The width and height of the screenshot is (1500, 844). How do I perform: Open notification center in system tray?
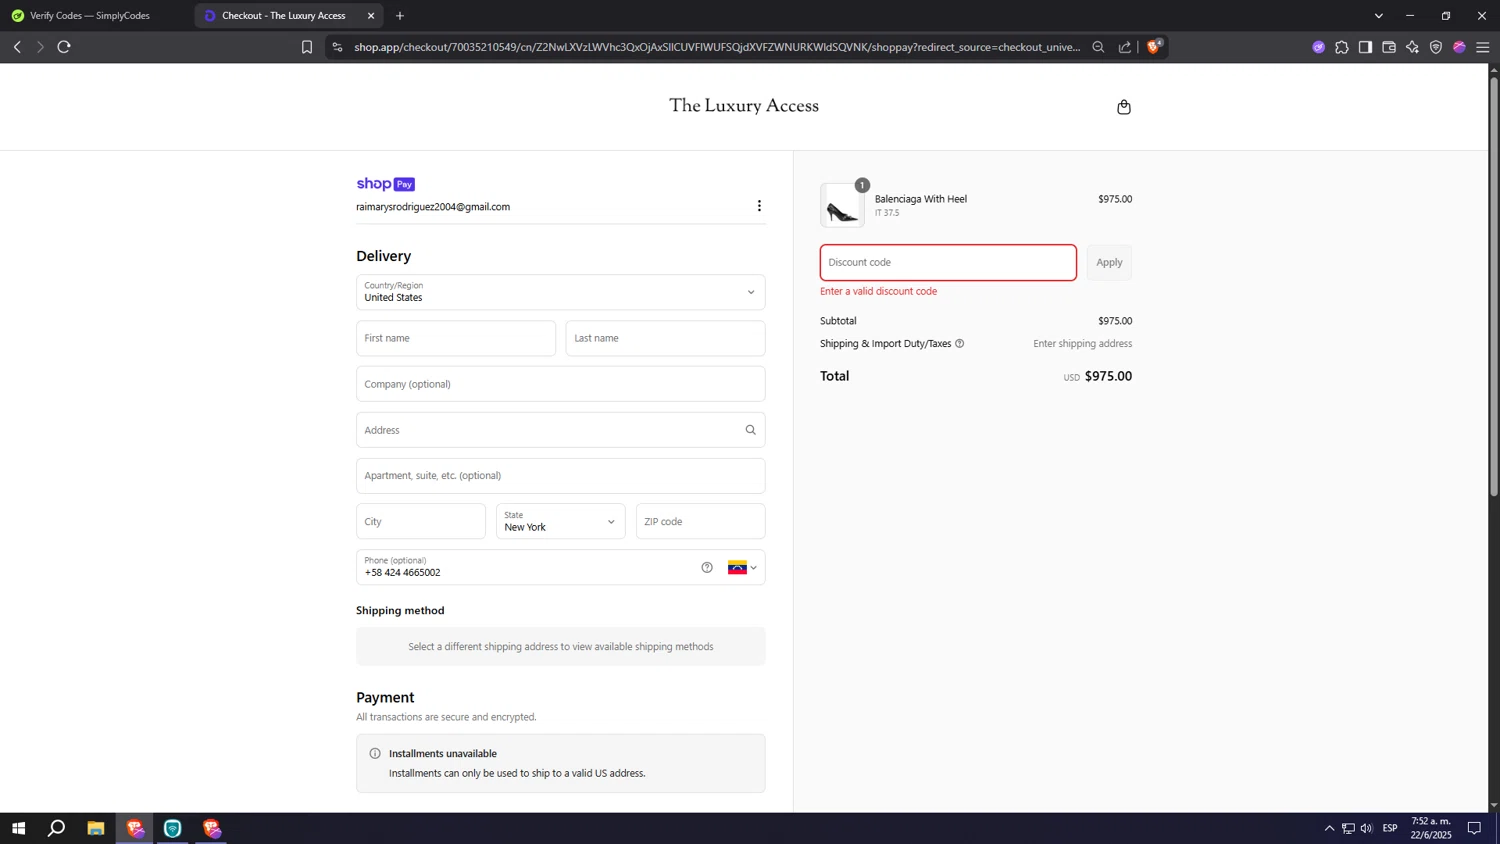point(1474,828)
